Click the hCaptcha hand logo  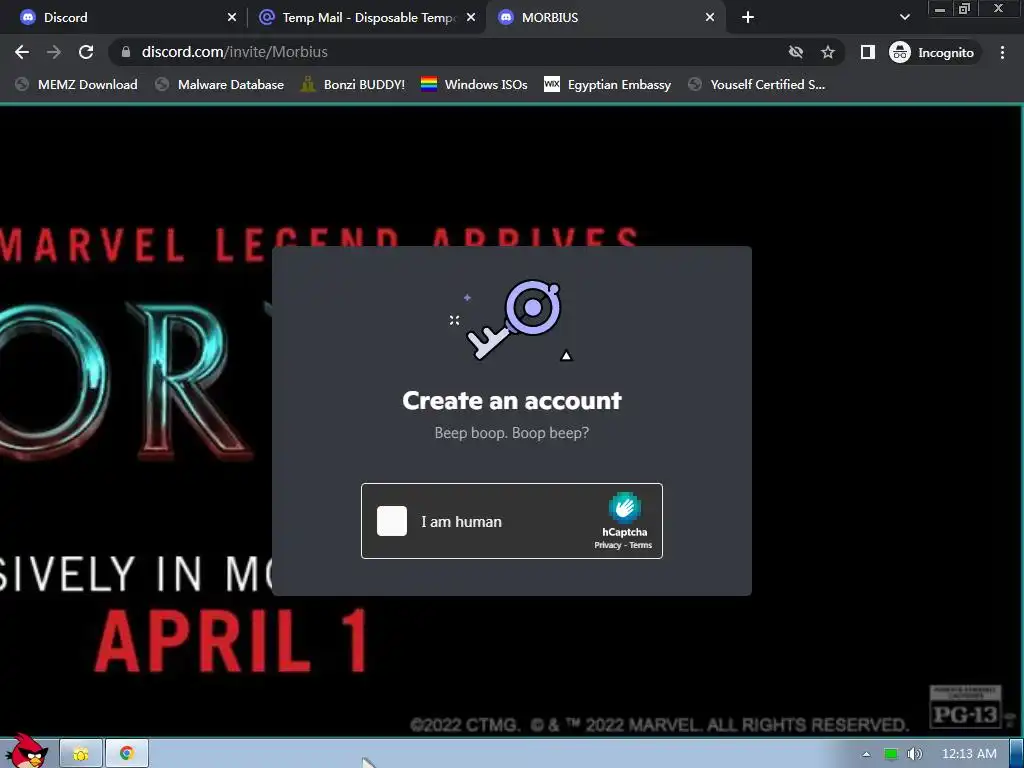tap(624, 507)
